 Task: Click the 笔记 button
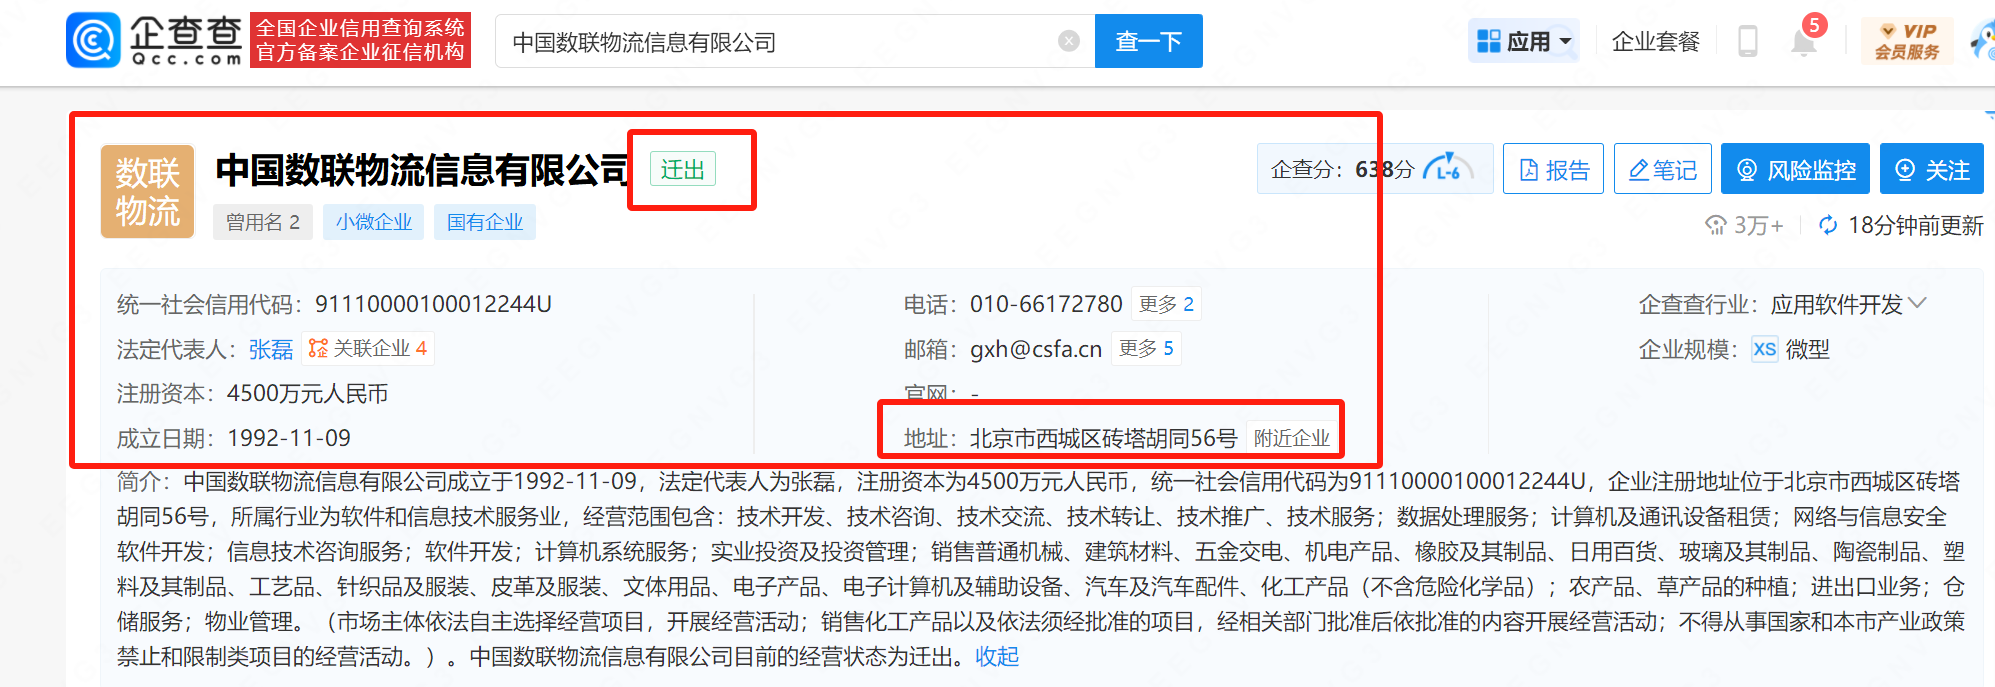(1663, 169)
